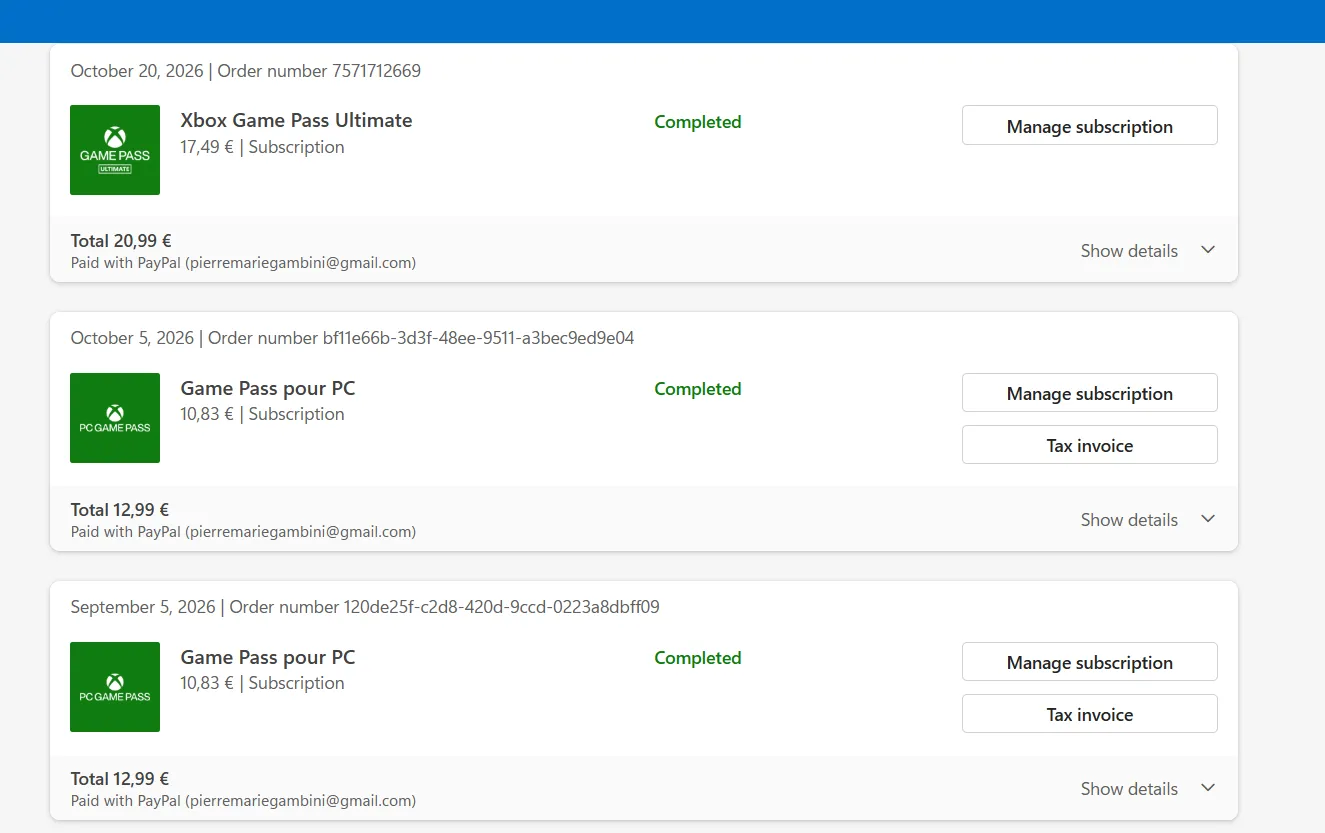Click the October 5 PC Game Pass icon
1325x833 pixels.
click(x=115, y=418)
